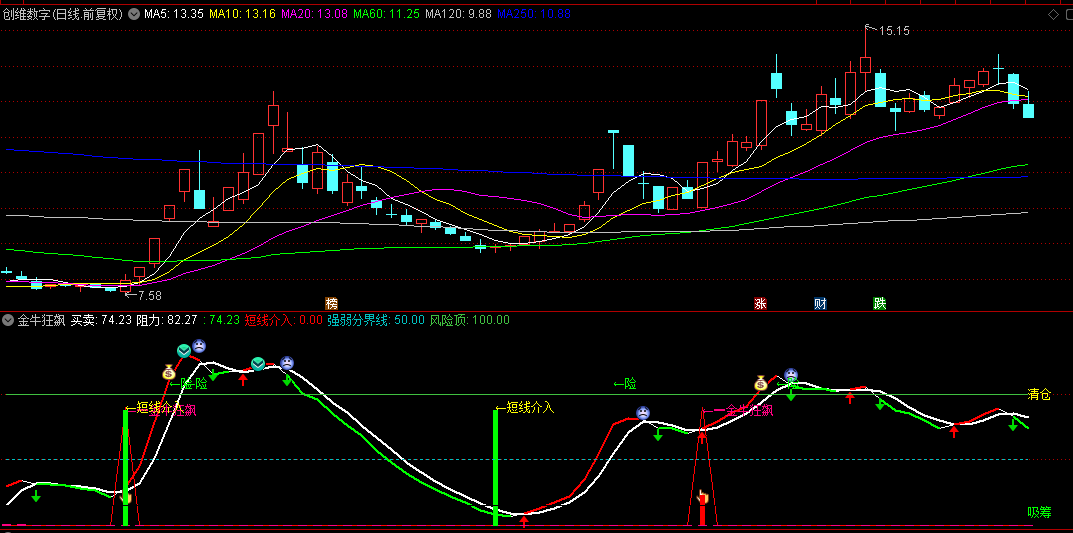Click the 风险顶: 100.00 value

click(469, 320)
